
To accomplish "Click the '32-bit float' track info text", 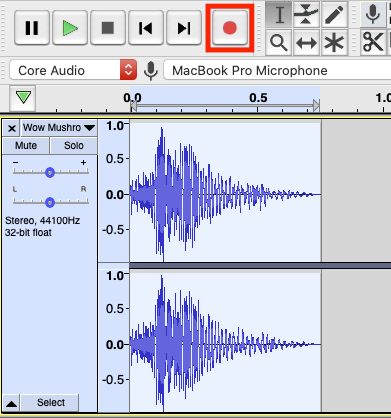I will [x=28, y=233].
